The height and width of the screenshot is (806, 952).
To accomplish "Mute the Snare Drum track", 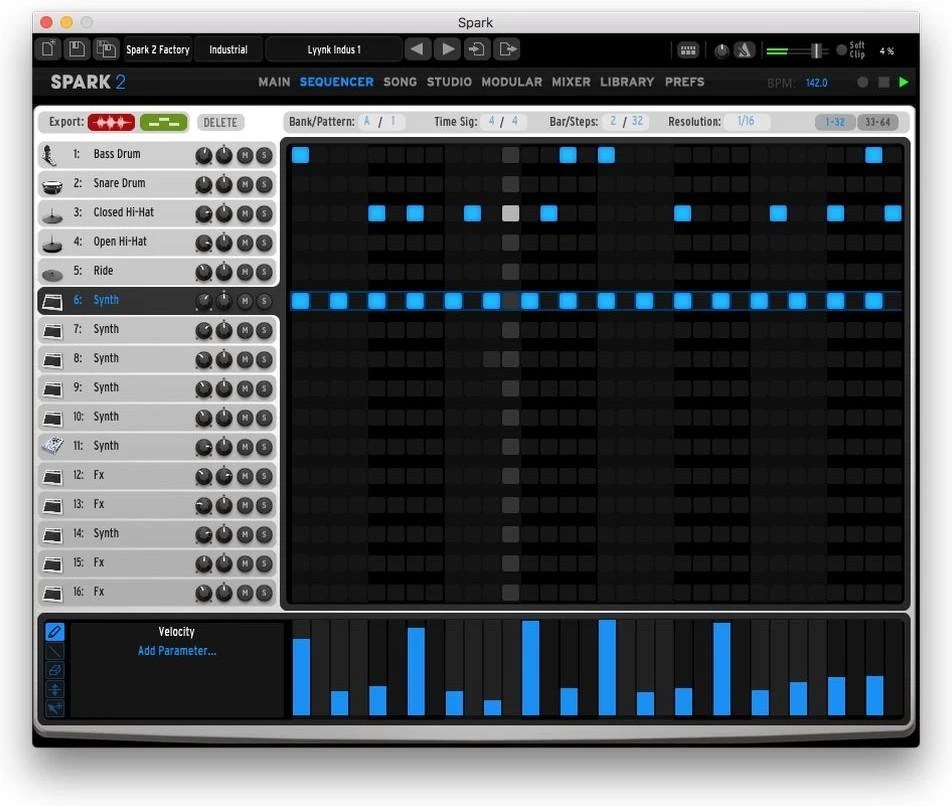I will point(245,185).
